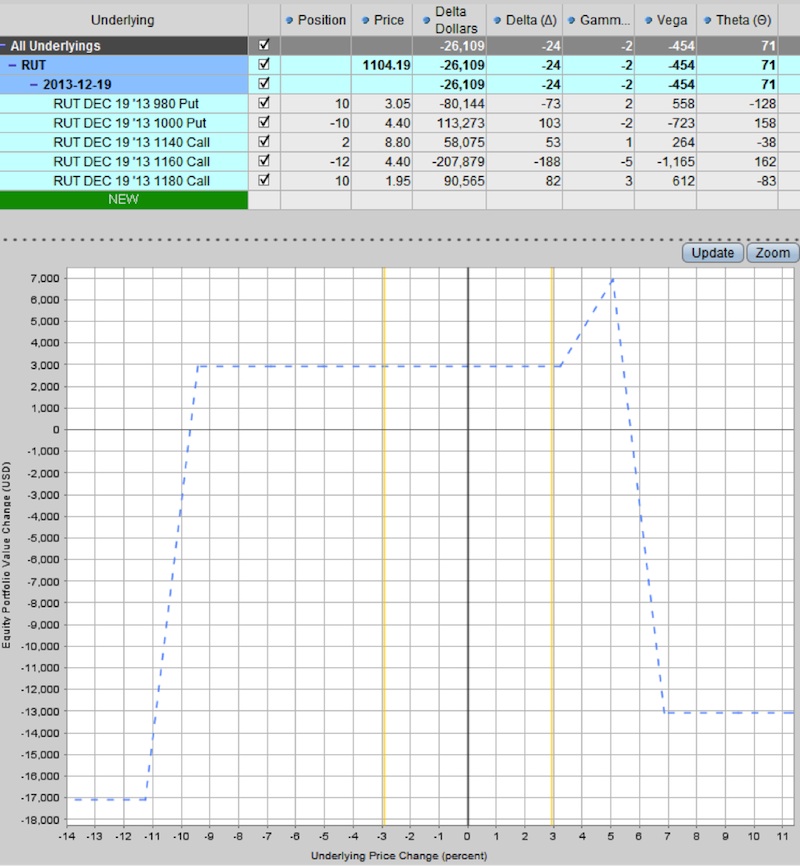The width and height of the screenshot is (800, 866).
Task: Toggle checkbox for RUT 1160 Call
Action: pos(264,161)
